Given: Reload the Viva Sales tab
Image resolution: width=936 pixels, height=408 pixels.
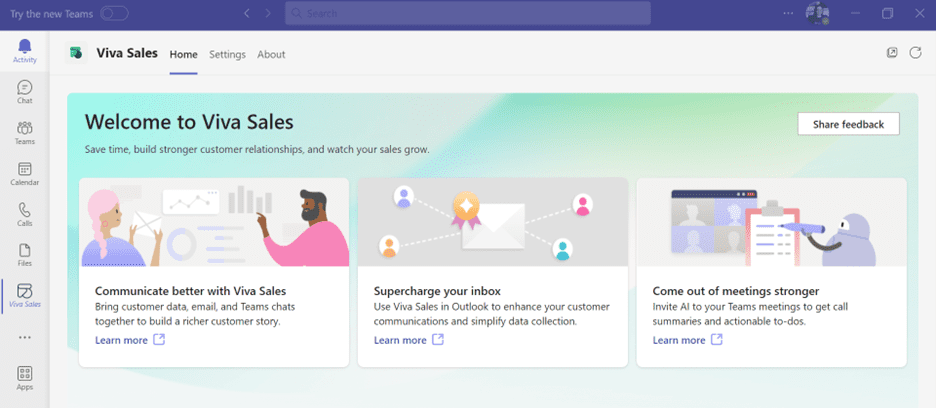Looking at the screenshot, I should [x=916, y=53].
